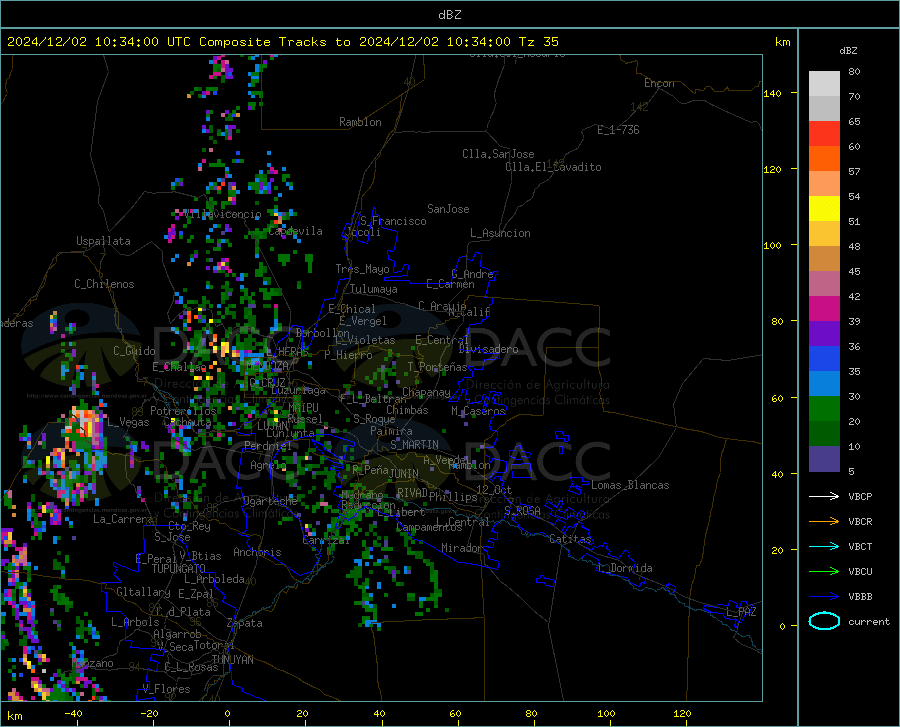900x727 pixels.
Task: Pick the gray 65–70 dBZ swatch
Action: (x=824, y=108)
